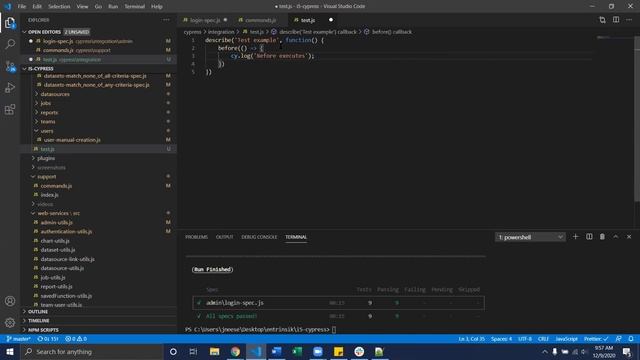Open the powershell terminal selector dropdown
This screenshot has height=360, width=640.
[x=530, y=237]
